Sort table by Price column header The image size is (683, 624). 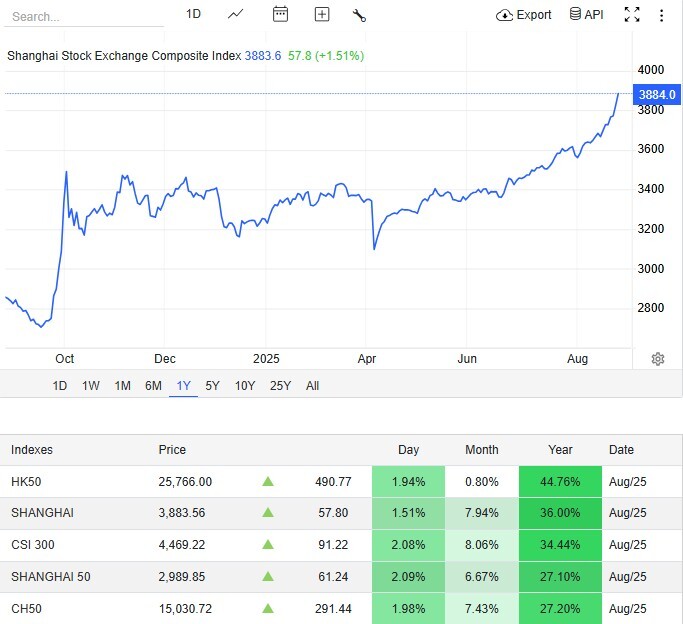(x=172, y=450)
